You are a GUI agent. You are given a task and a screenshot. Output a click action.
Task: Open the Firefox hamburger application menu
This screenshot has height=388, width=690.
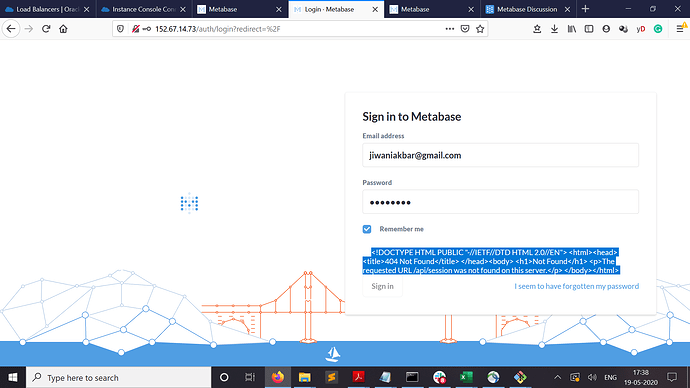coord(680,29)
